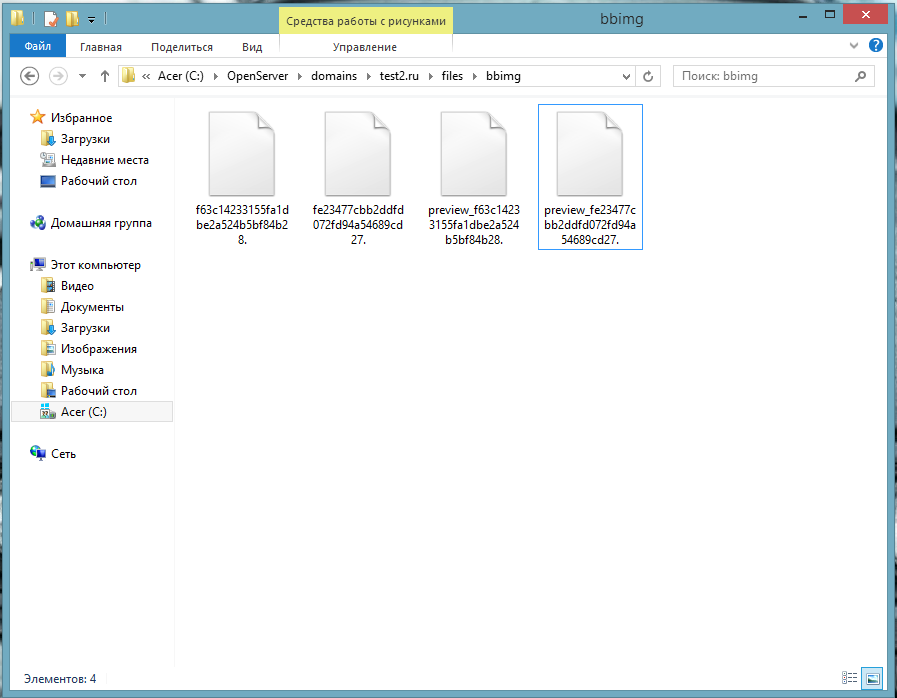The width and height of the screenshot is (897, 698).
Task: Go up one folder level
Action: coord(105,76)
